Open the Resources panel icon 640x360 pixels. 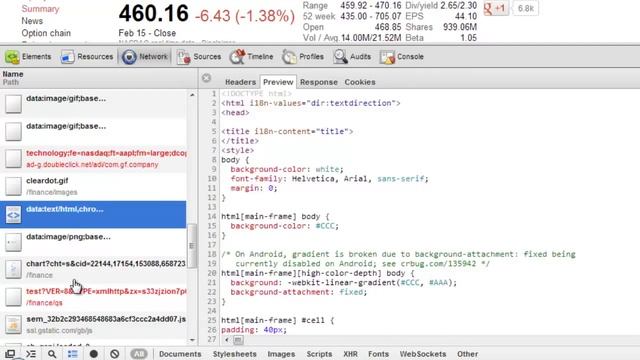pyautogui.click(x=67, y=57)
